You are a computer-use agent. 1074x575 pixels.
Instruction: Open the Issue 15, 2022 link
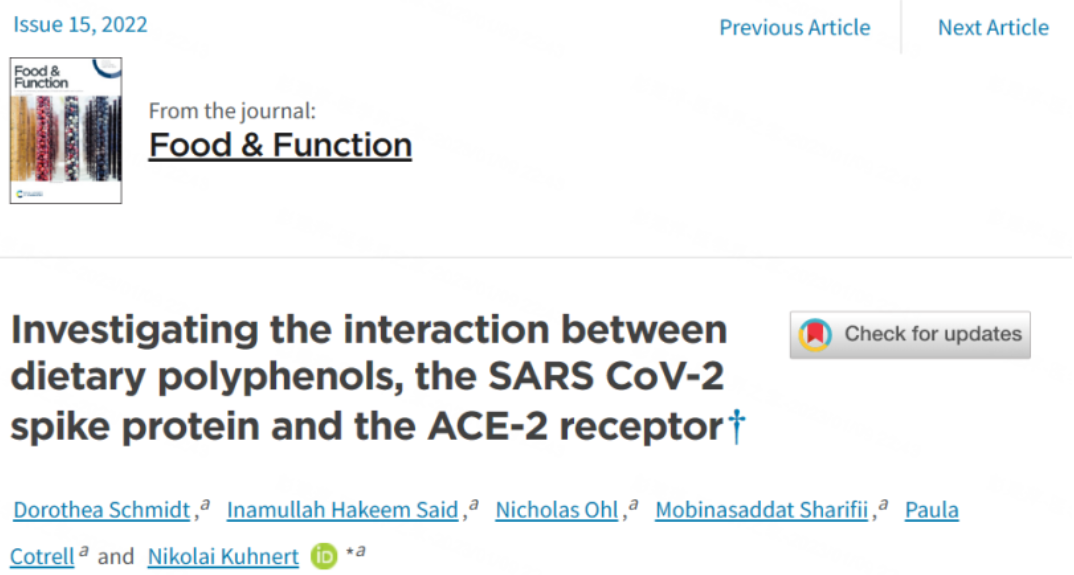[80, 25]
